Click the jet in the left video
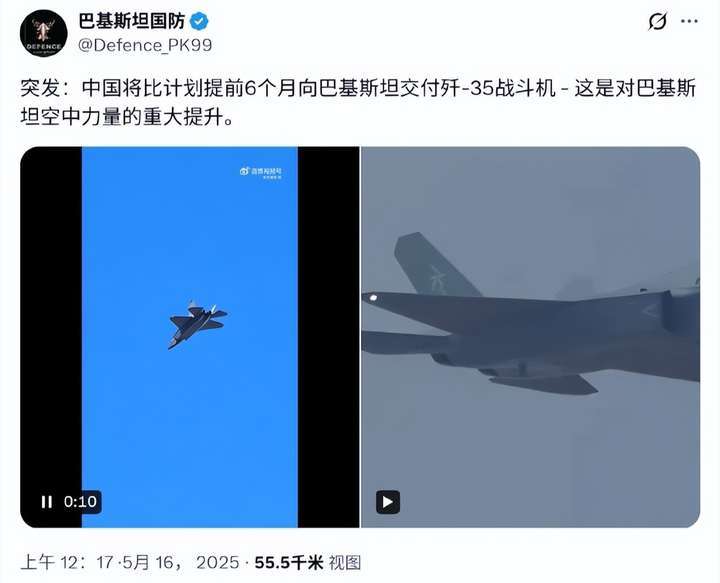Screen dimensions: 720x583 pyautogui.click(x=197, y=324)
